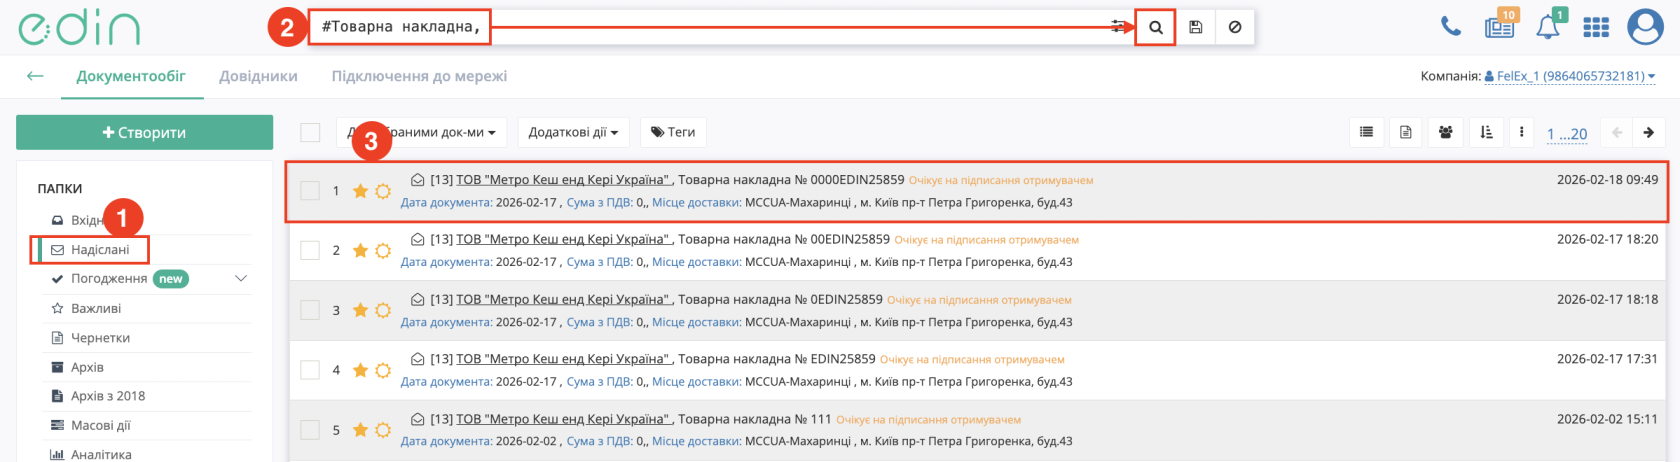This screenshot has height=462, width=1680.
Task: Open the 'Масові дії' section
Action: pyautogui.click(x=100, y=425)
